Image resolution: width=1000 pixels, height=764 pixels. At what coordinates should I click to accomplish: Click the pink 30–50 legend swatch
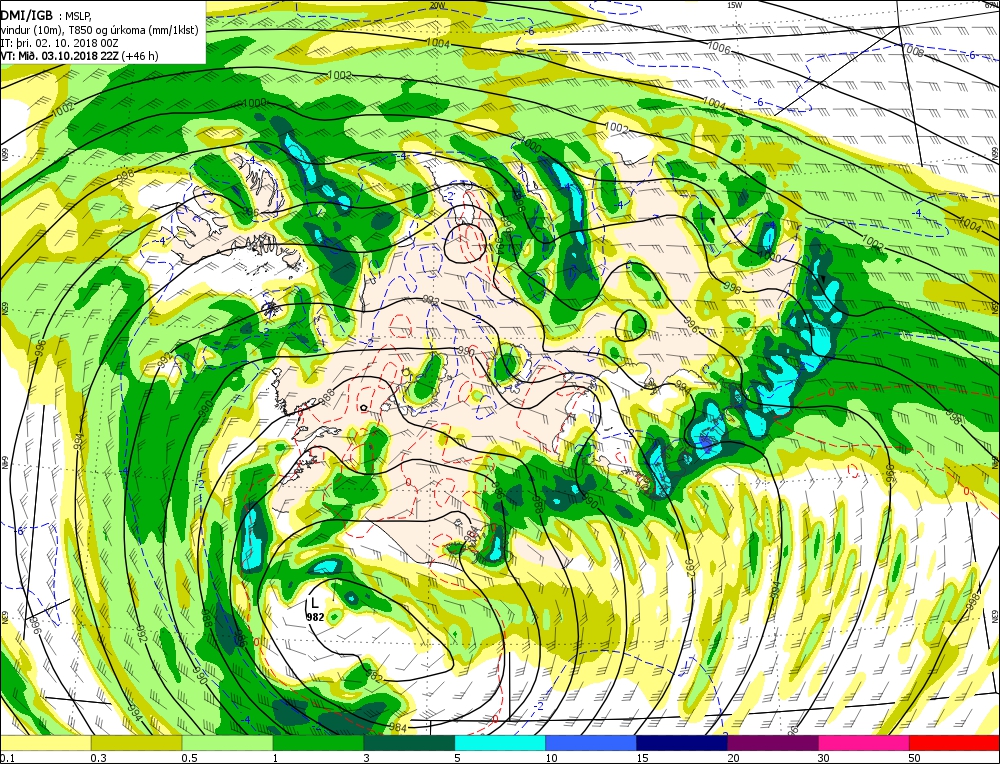[864, 743]
